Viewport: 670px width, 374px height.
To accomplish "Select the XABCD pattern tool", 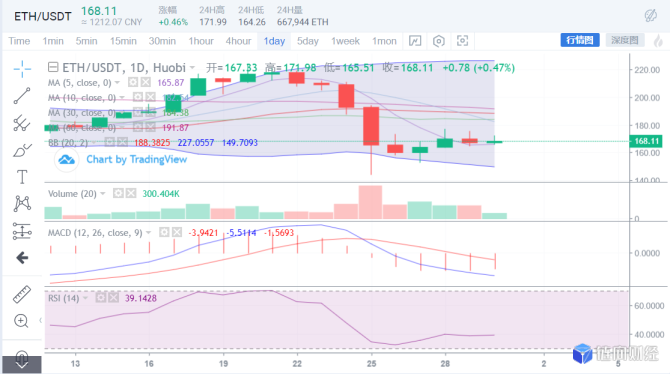I will coord(22,203).
